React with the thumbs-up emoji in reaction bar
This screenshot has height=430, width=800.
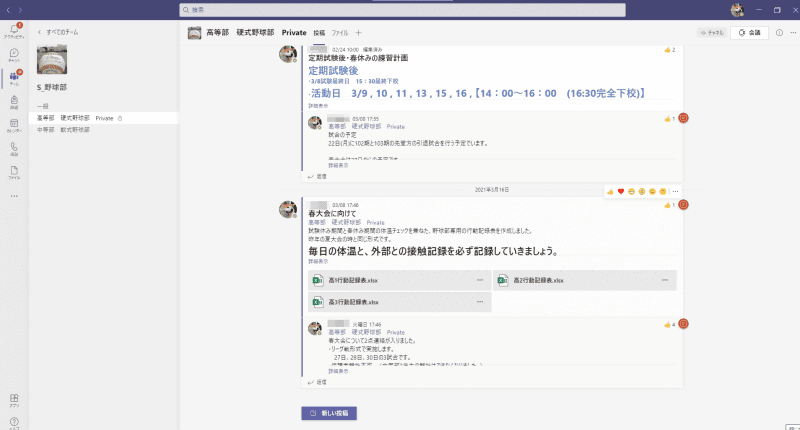click(610, 191)
